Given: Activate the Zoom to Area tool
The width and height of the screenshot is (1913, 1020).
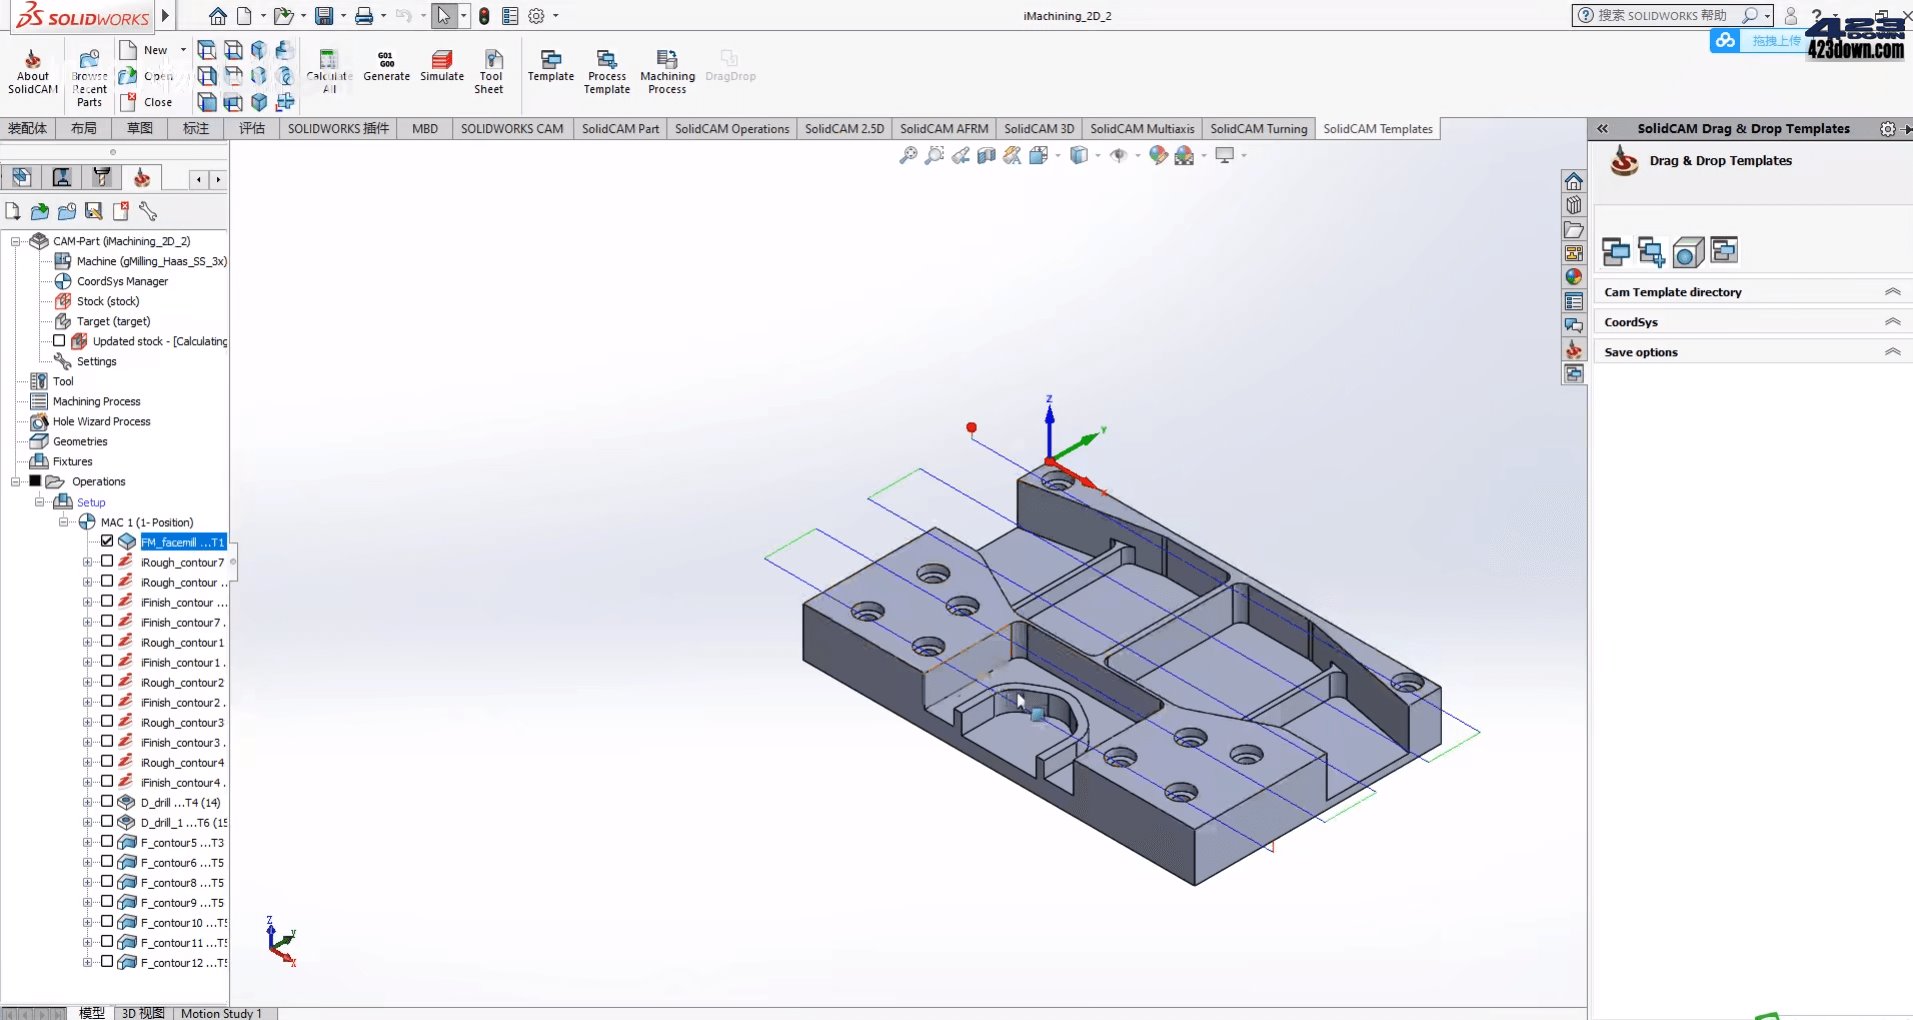Looking at the screenshot, I should [x=934, y=156].
